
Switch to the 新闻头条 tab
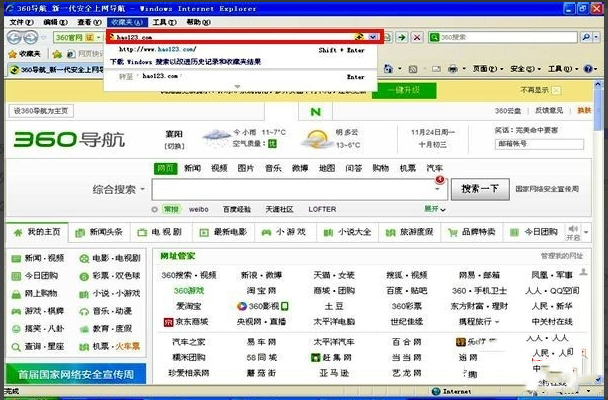(100, 232)
